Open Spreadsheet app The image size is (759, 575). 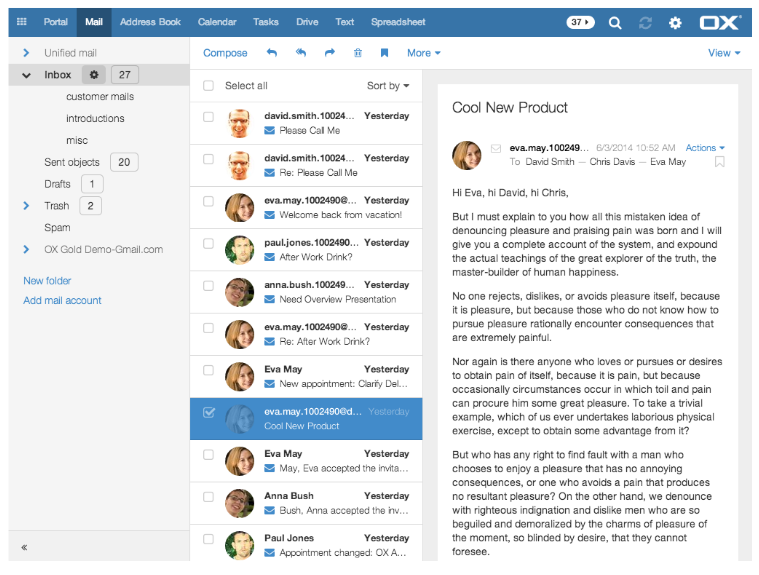point(398,22)
